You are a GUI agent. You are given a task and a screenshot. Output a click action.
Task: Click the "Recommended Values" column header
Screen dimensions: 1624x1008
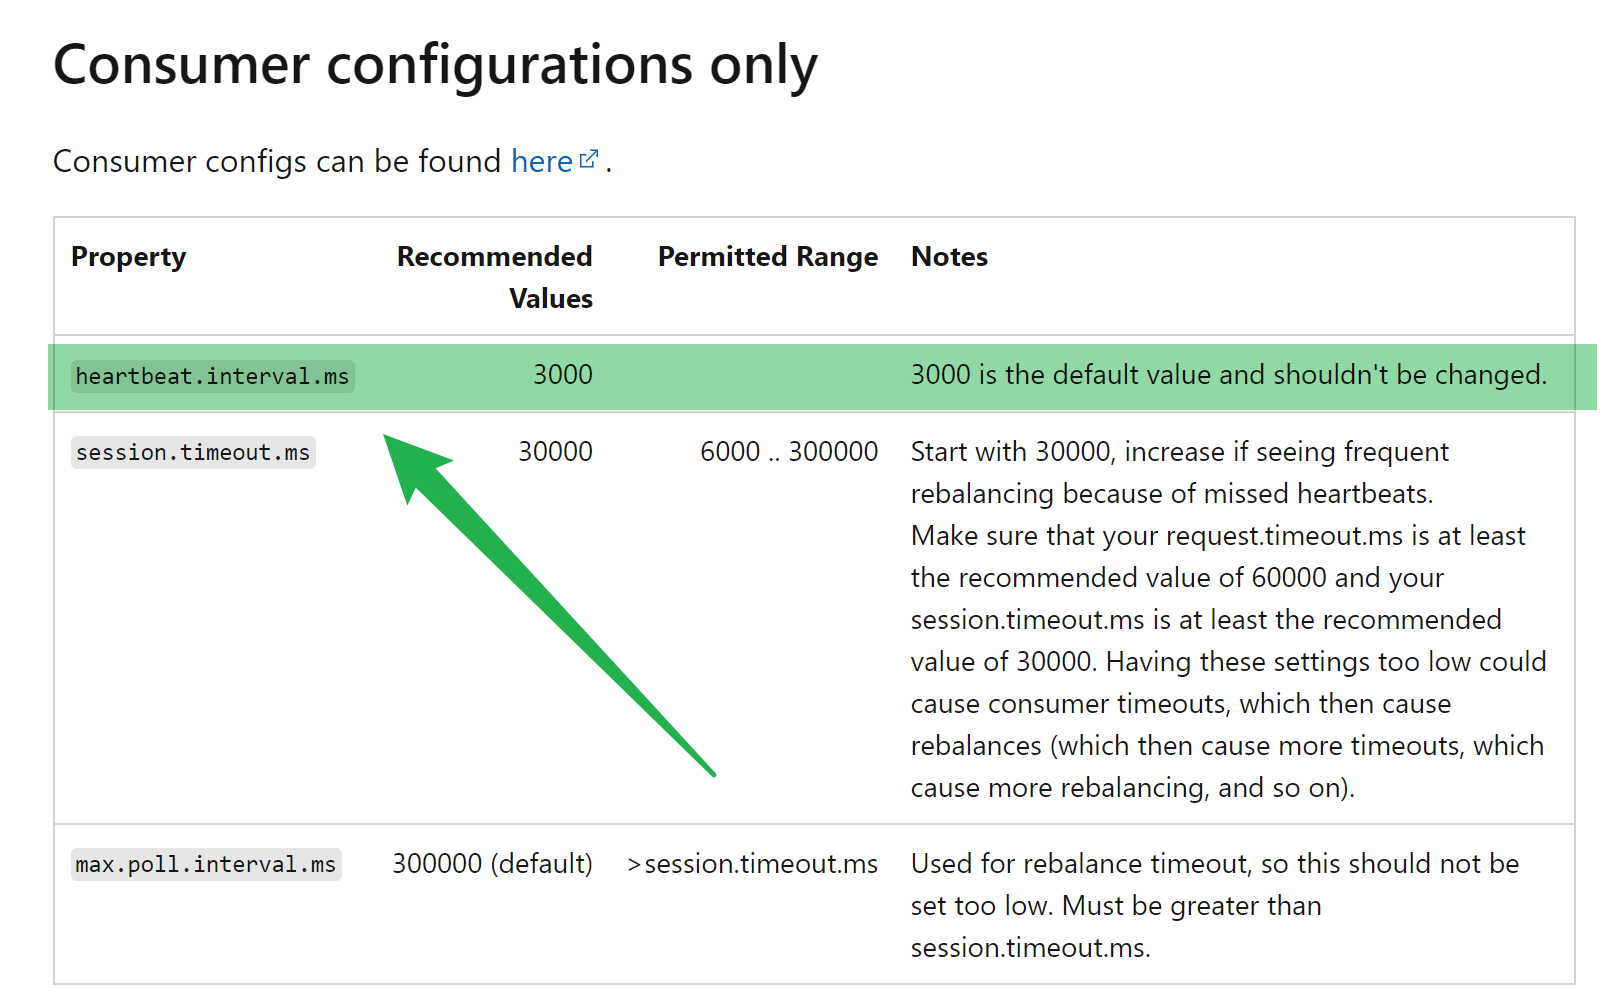(x=495, y=277)
